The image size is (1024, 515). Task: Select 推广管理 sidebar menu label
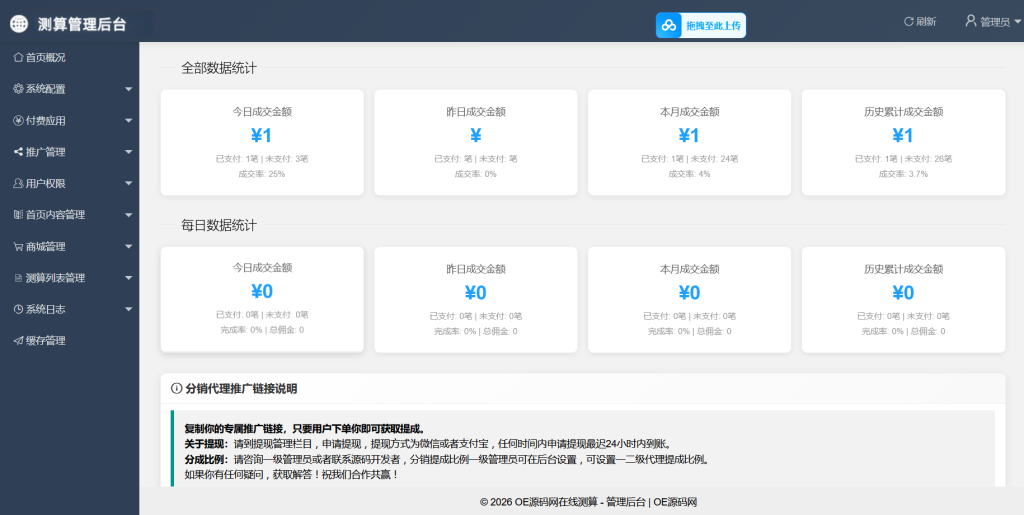(x=46, y=152)
